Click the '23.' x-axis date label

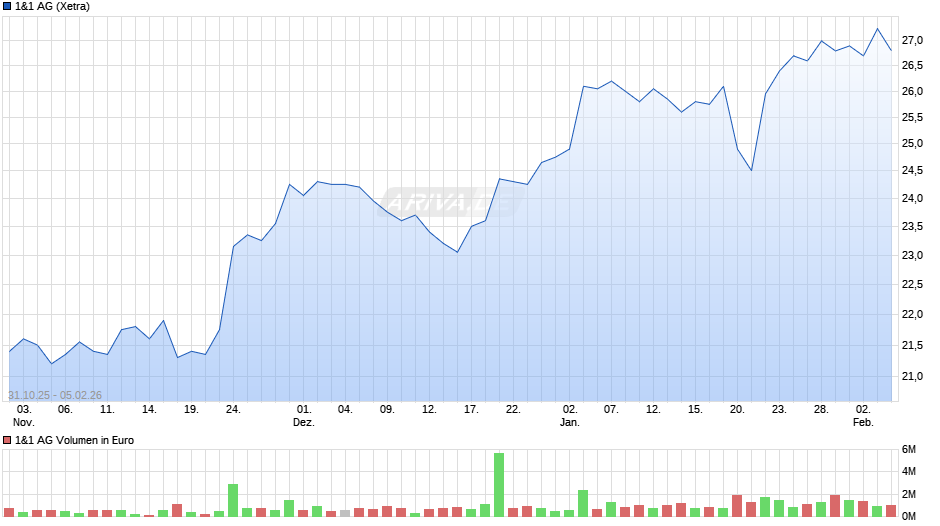tap(779, 410)
